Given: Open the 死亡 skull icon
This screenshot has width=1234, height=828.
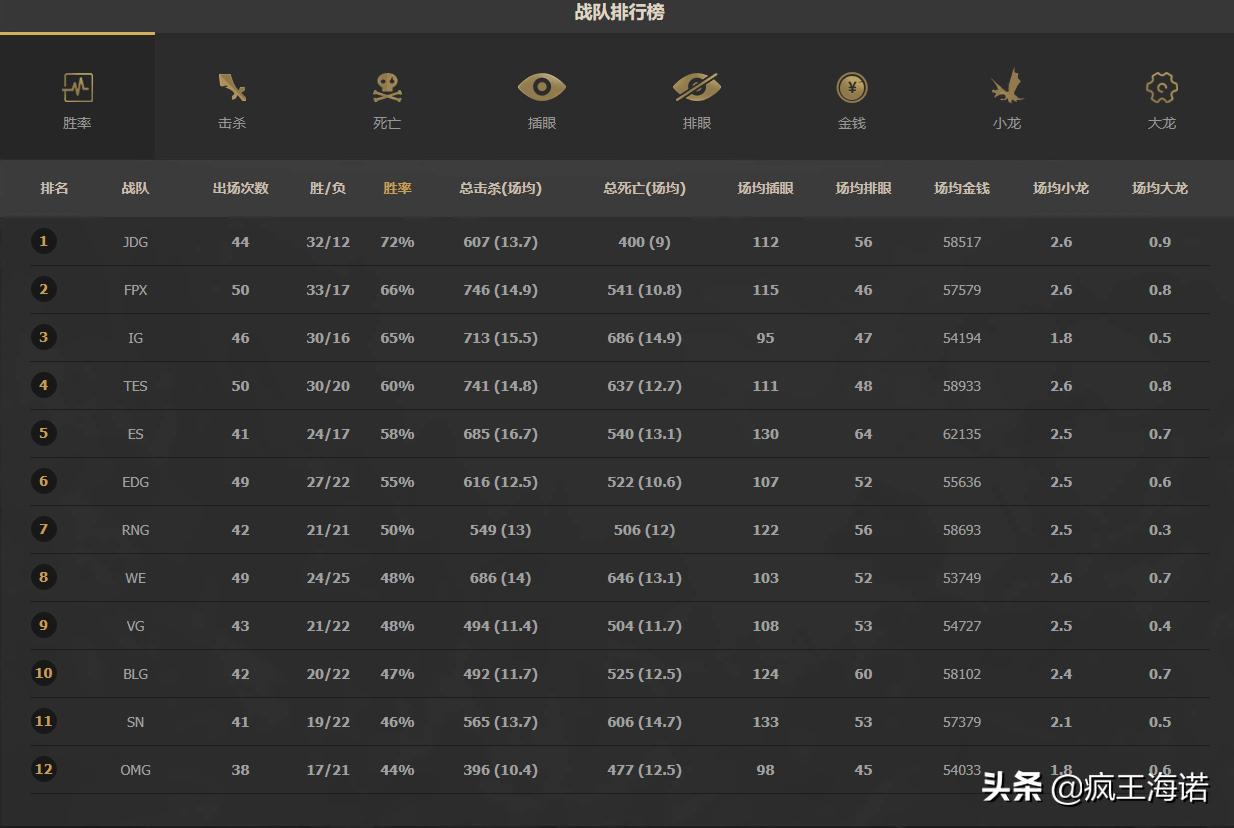Looking at the screenshot, I should pyautogui.click(x=387, y=88).
